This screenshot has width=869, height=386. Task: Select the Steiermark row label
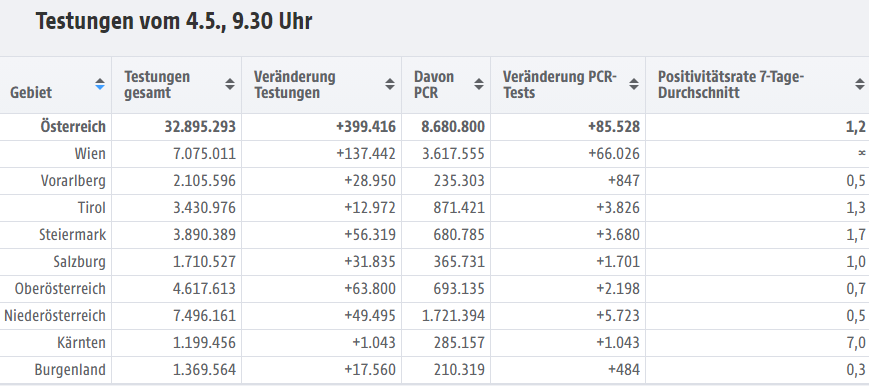point(73,235)
